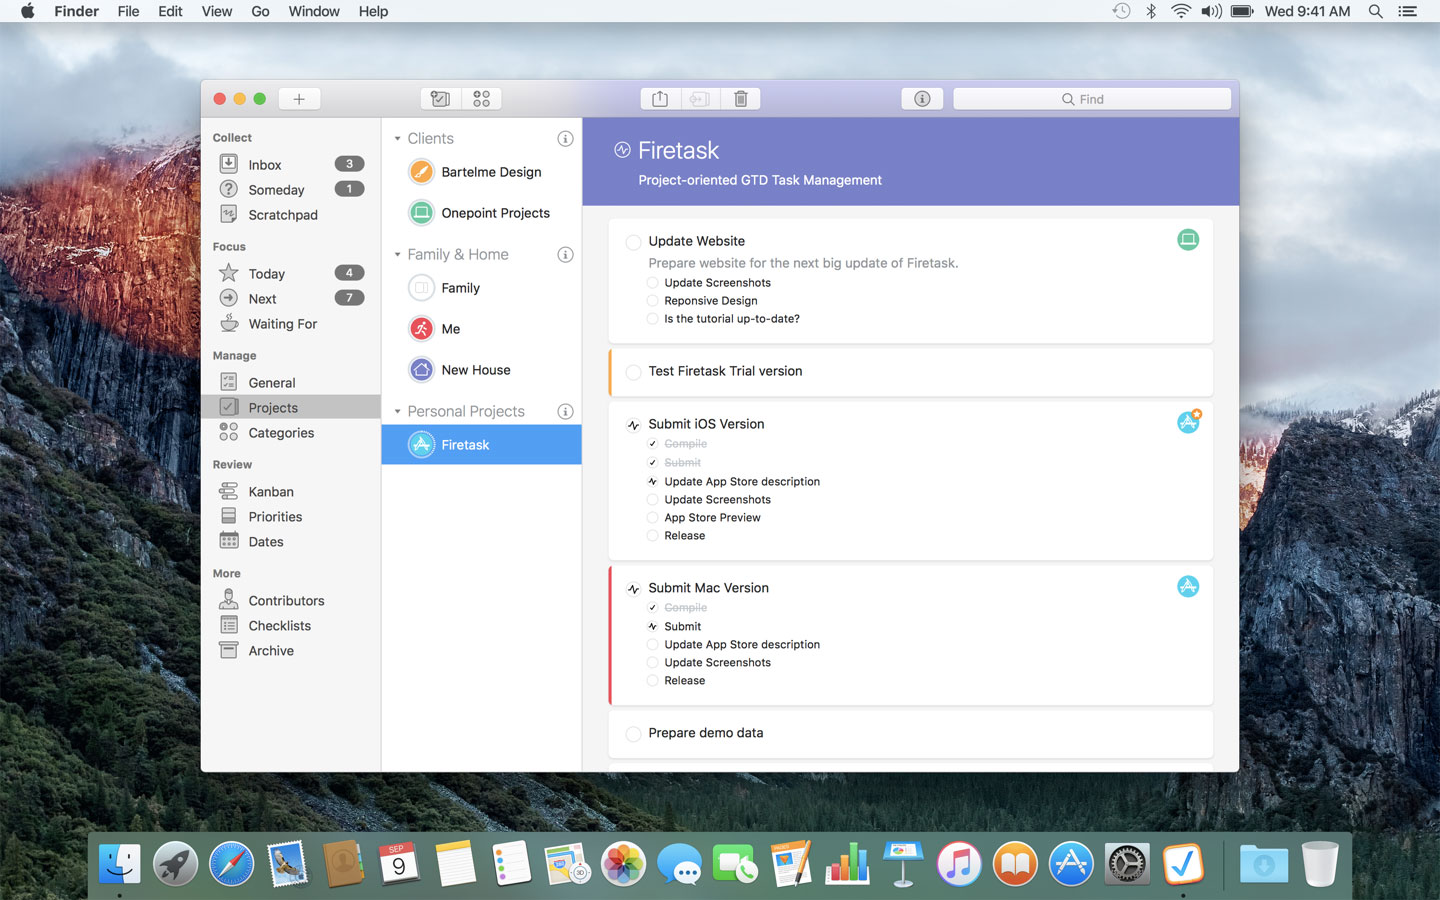The image size is (1440, 900).
Task: Open the Window menu
Action: [x=314, y=11]
